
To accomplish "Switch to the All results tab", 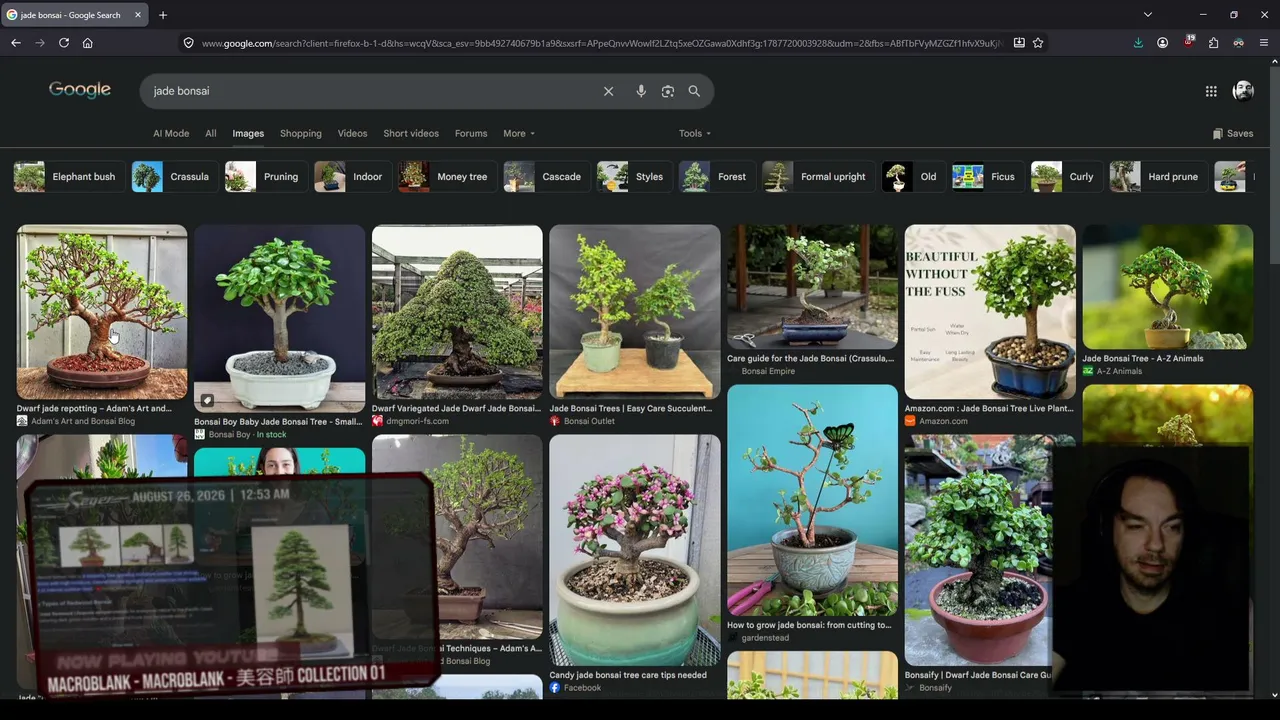I will [211, 133].
